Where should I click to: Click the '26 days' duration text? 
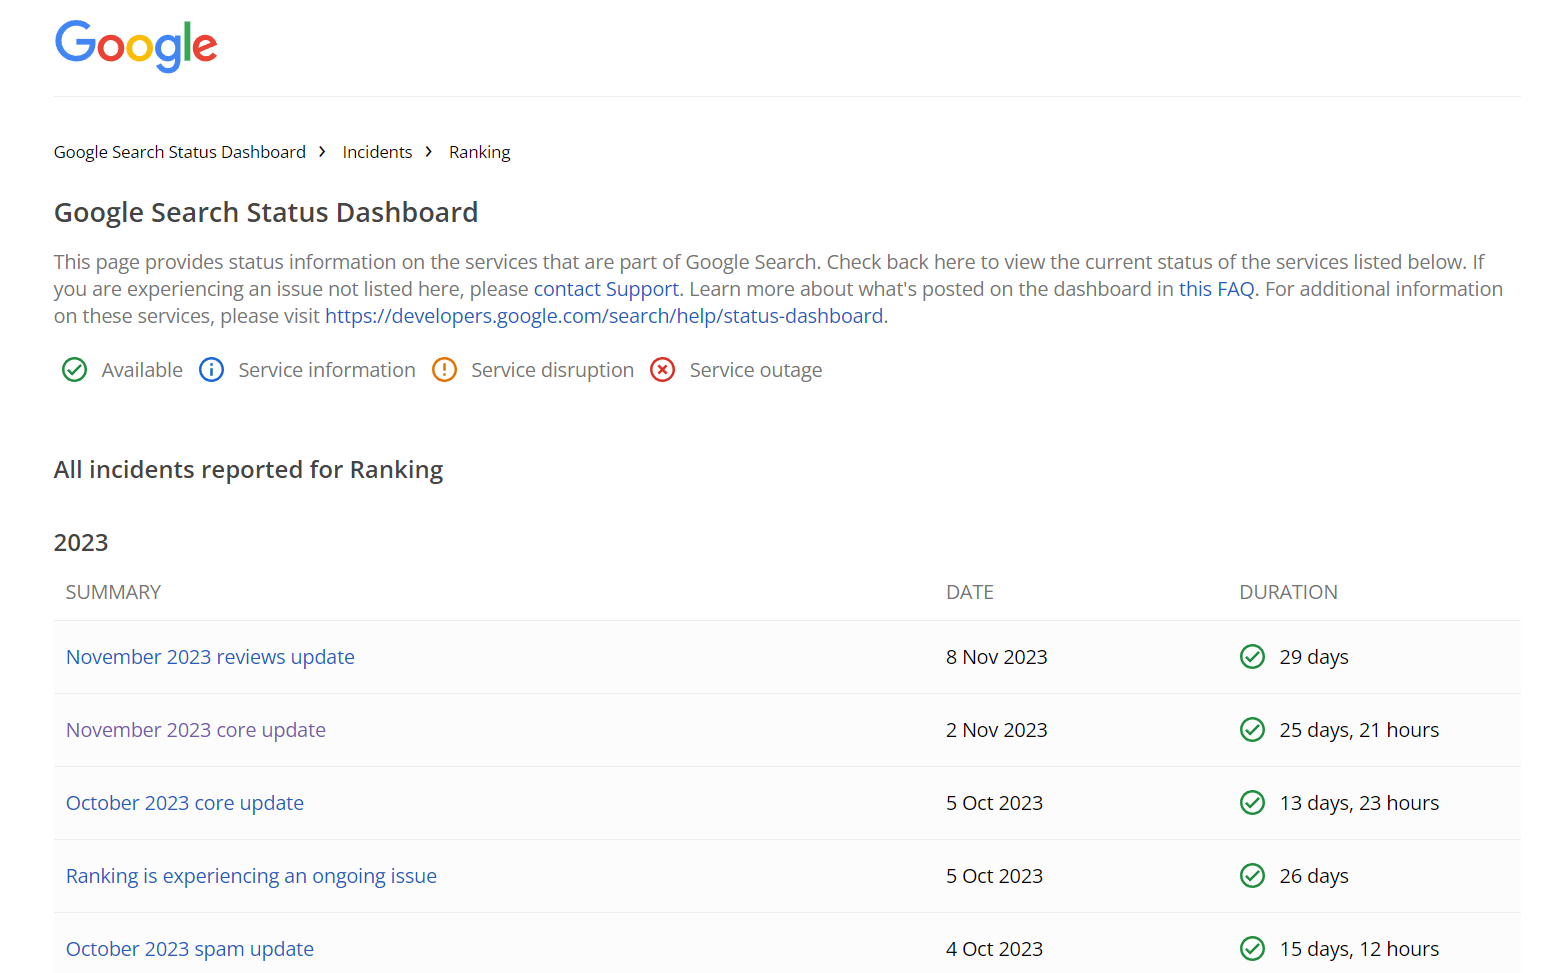pos(1314,876)
